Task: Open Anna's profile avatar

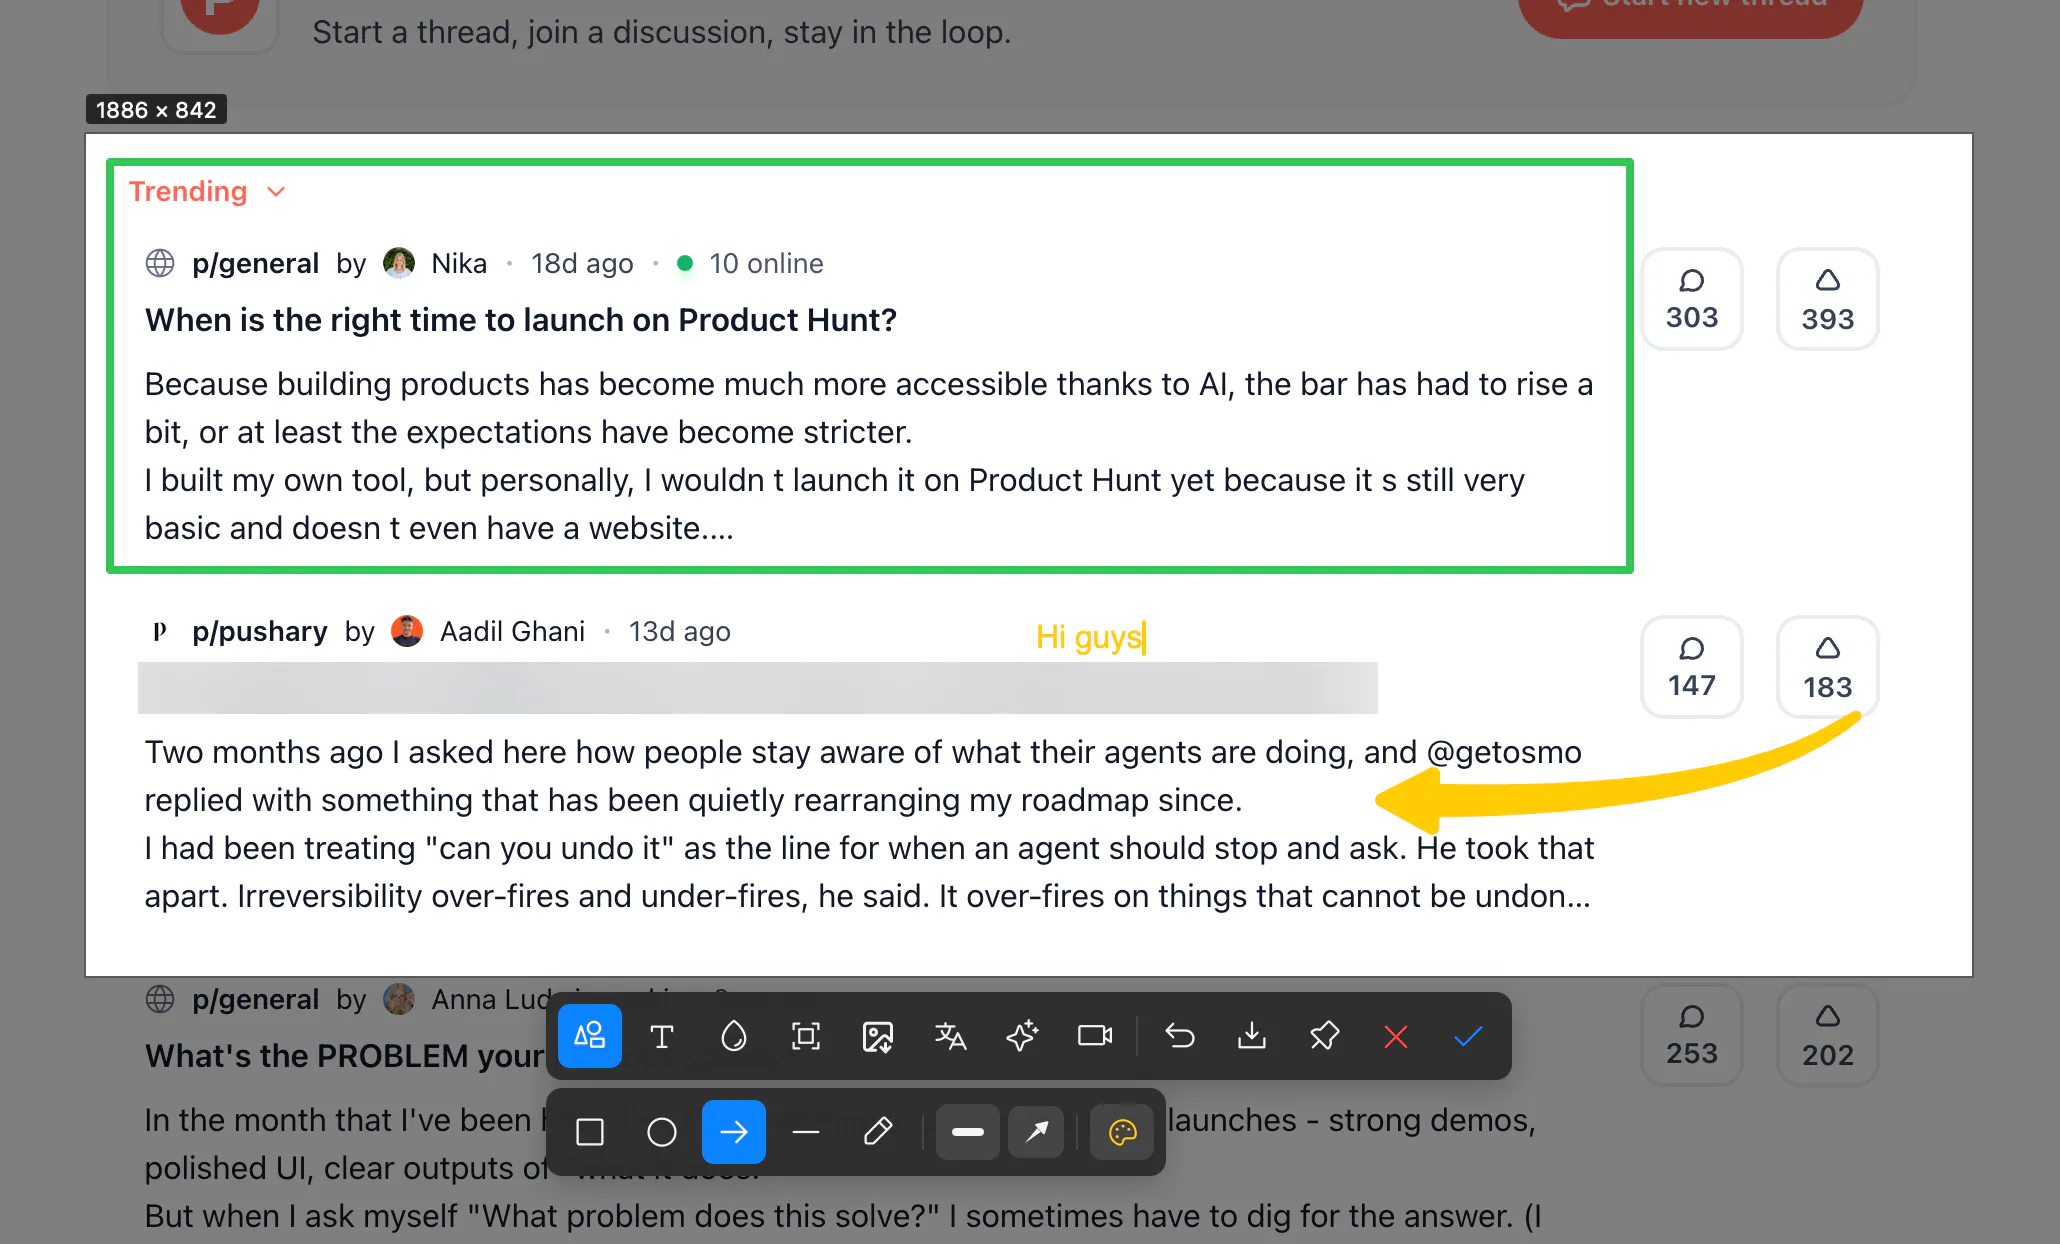Action: pos(399,999)
